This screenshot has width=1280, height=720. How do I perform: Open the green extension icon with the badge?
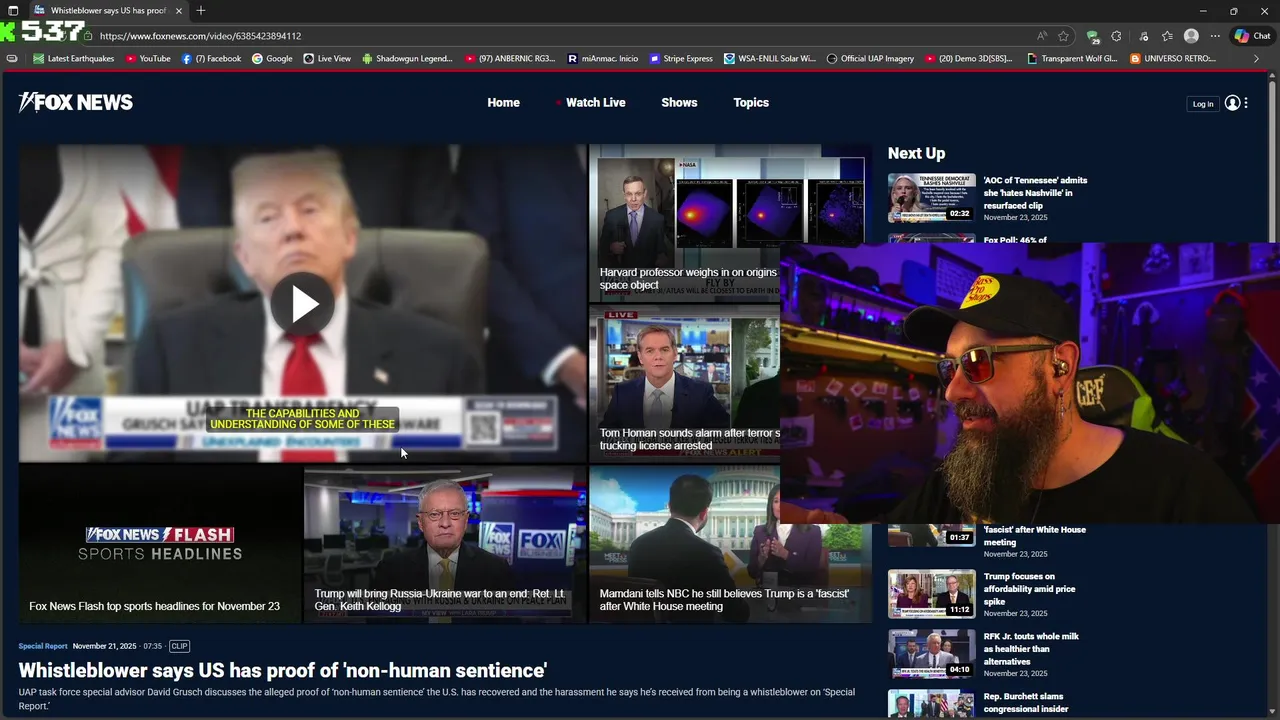[x=1093, y=36]
